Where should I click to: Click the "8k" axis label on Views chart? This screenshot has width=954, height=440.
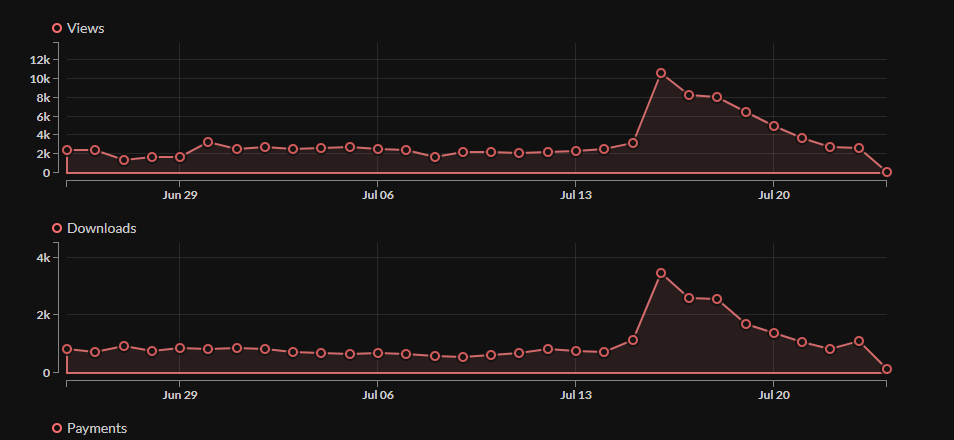pos(43,97)
